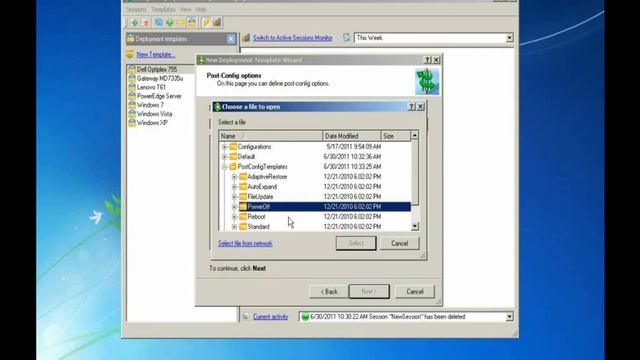
Task: Open the View menu
Action: pyautogui.click(x=185, y=9)
